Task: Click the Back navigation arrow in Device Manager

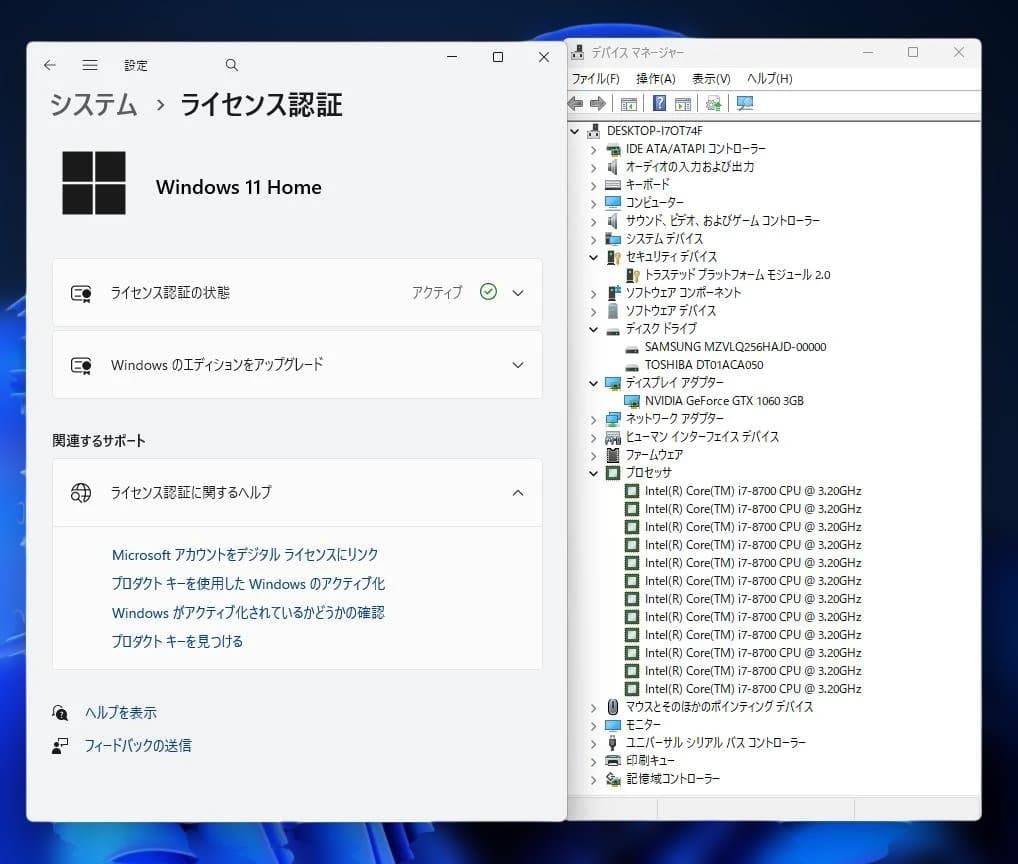Action: tap(573, 103)
